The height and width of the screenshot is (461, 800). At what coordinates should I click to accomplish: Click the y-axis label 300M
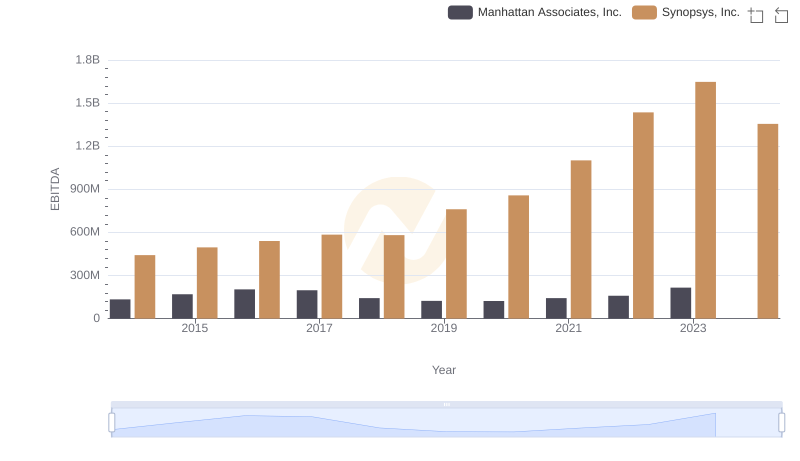[85, 275]
